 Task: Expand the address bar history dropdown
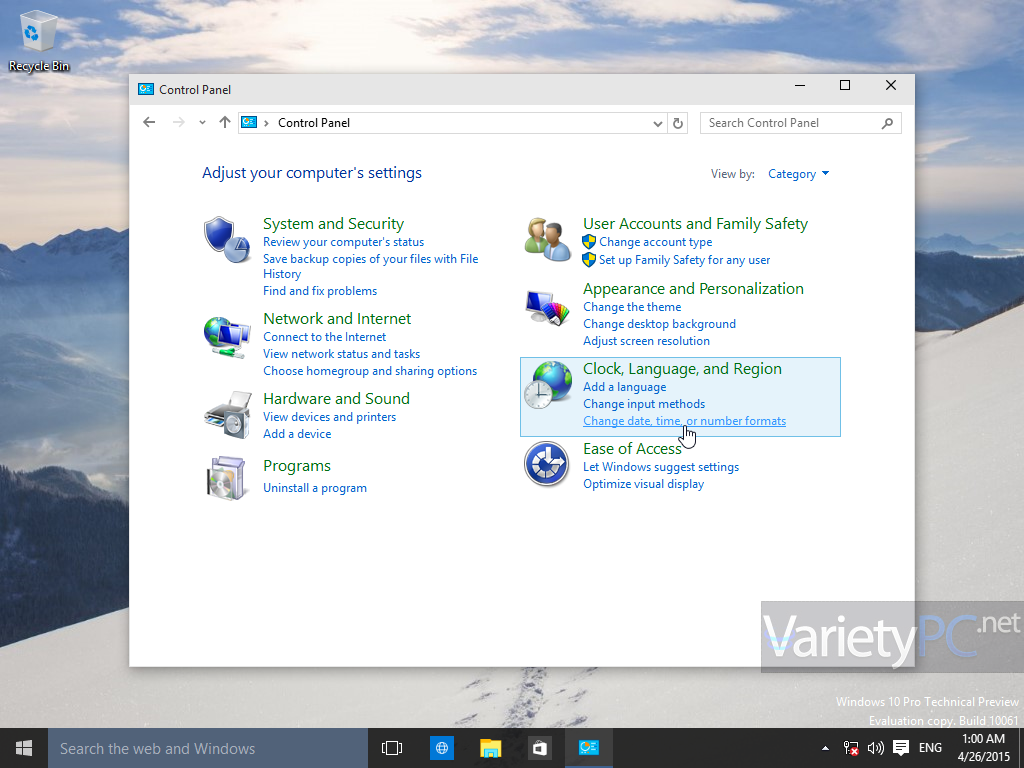click(658, 123)
